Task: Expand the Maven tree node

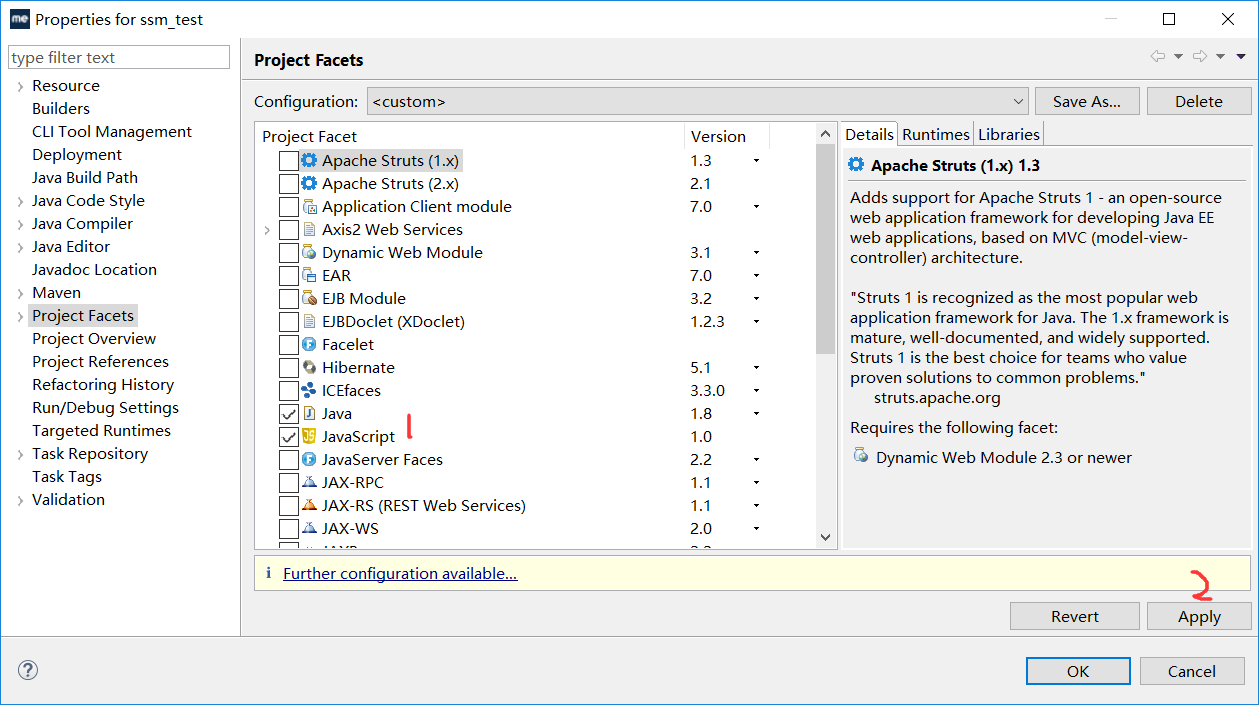Action: click(20, 293)
